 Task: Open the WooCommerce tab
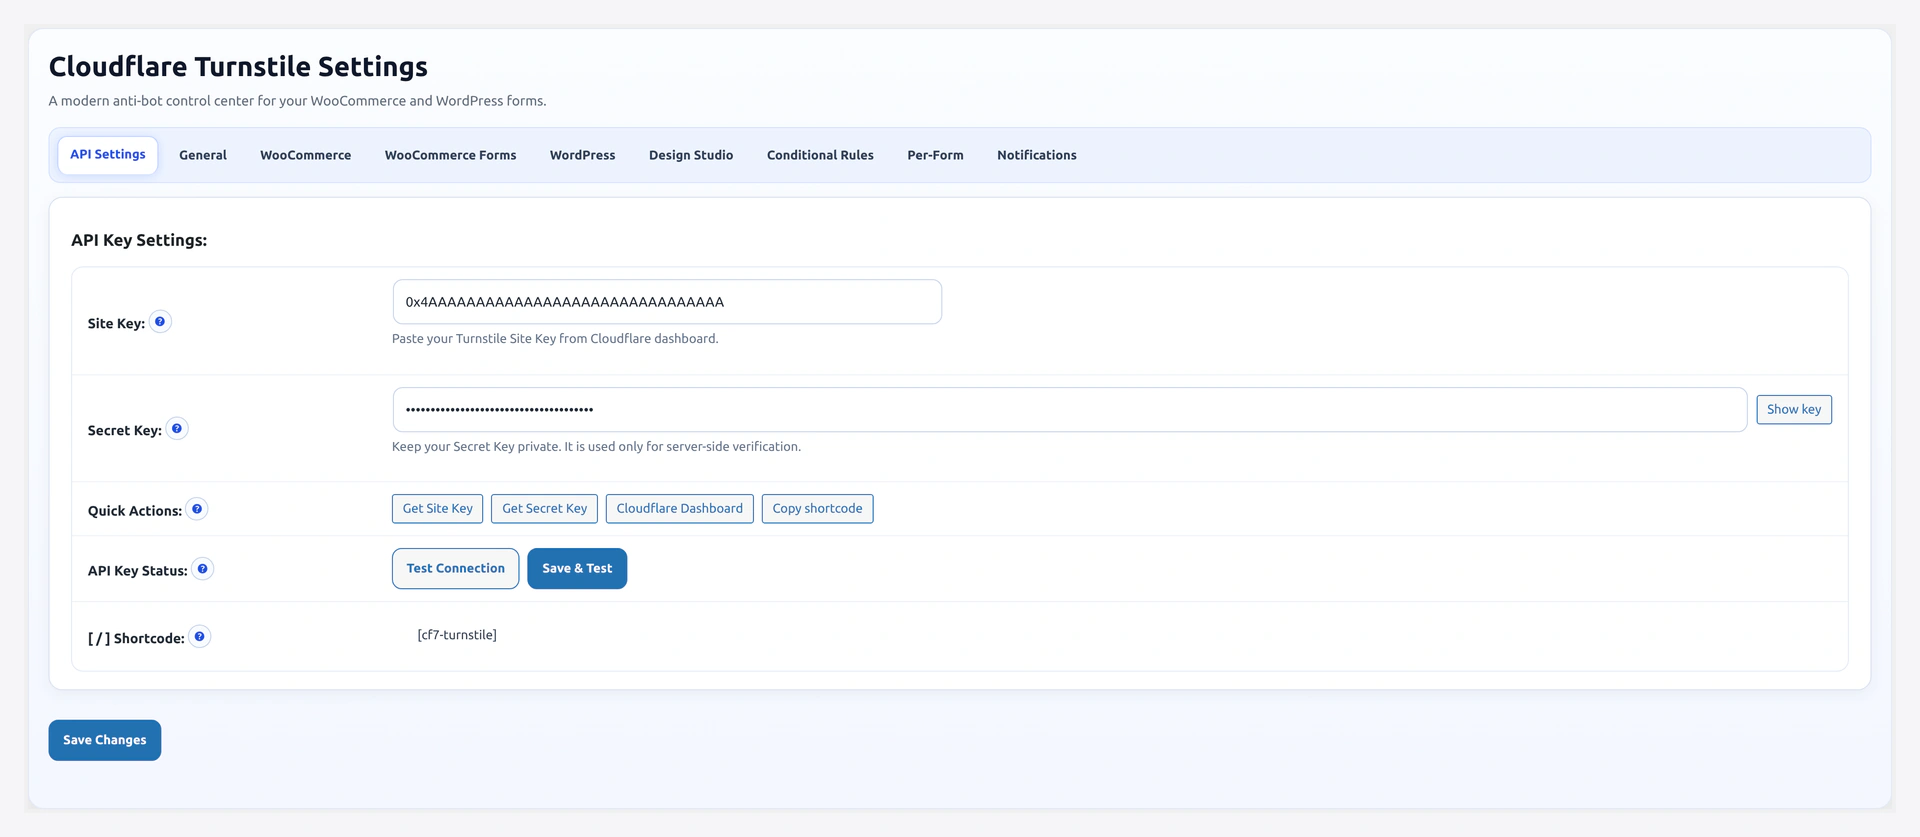tap(306, 155)
